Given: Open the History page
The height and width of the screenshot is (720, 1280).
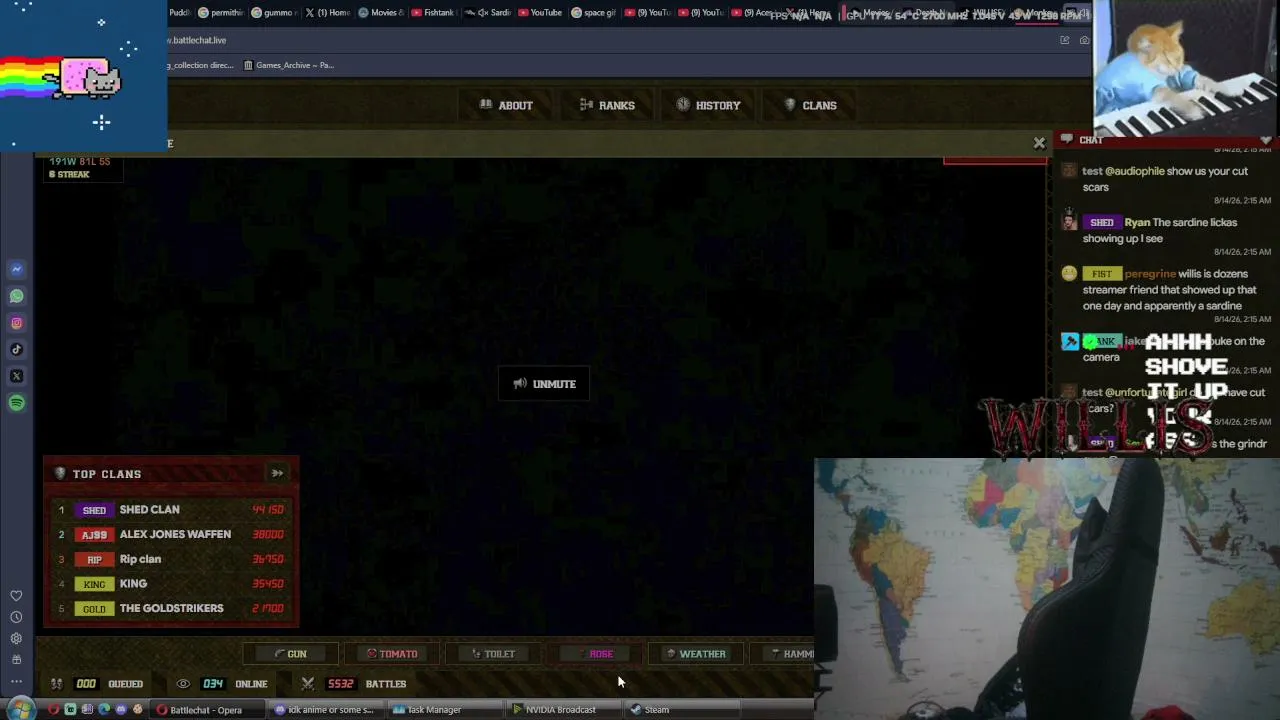Looking at the screenshot, I should click(708, 105).
